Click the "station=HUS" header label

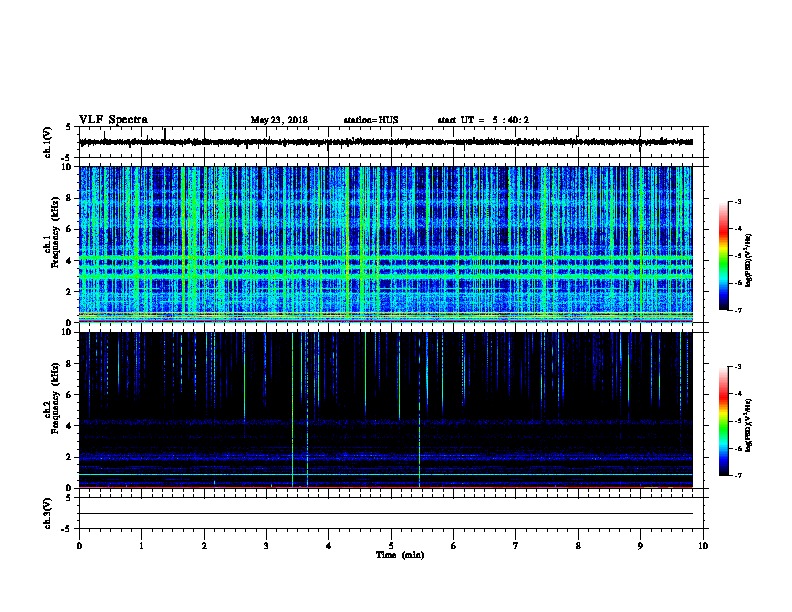(x=371, y=120)
